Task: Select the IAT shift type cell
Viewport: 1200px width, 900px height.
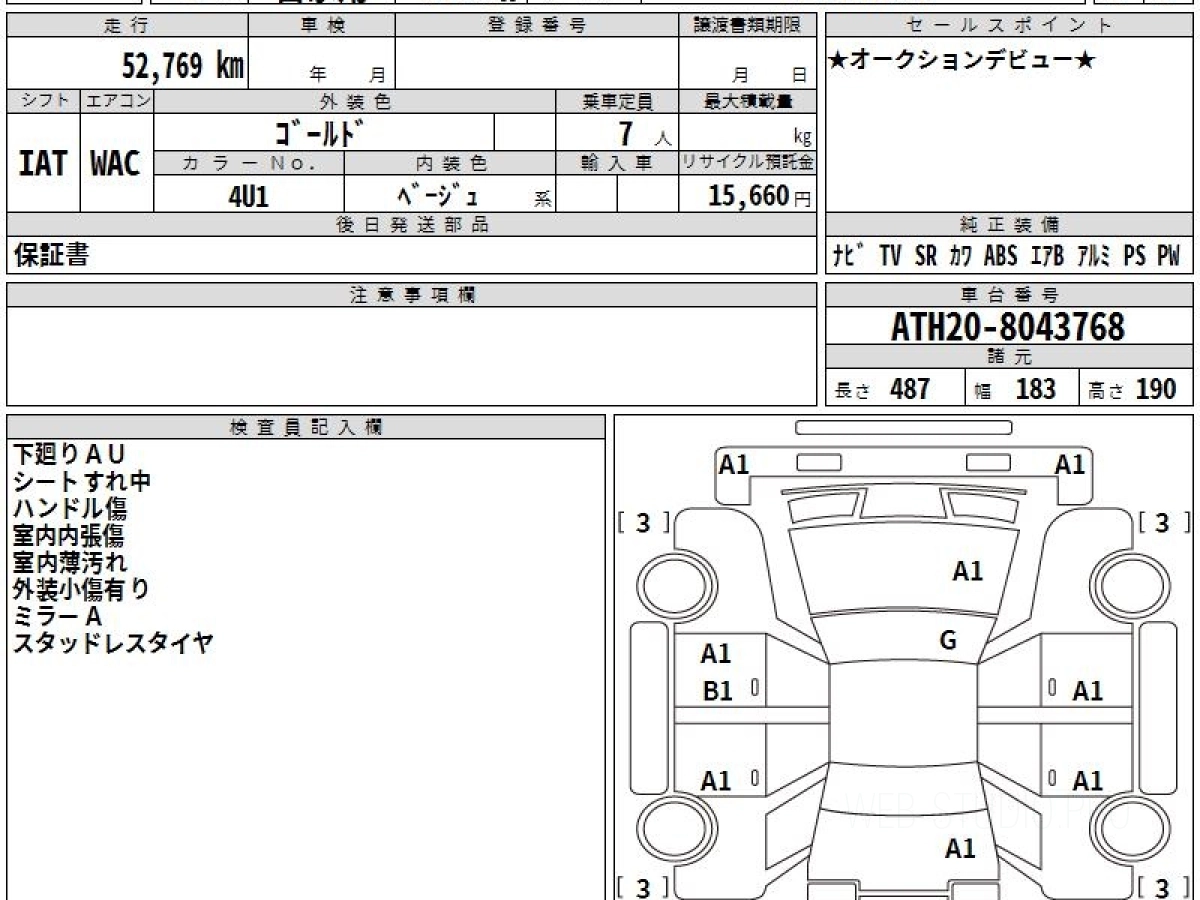Action: [x=43, y=163]
